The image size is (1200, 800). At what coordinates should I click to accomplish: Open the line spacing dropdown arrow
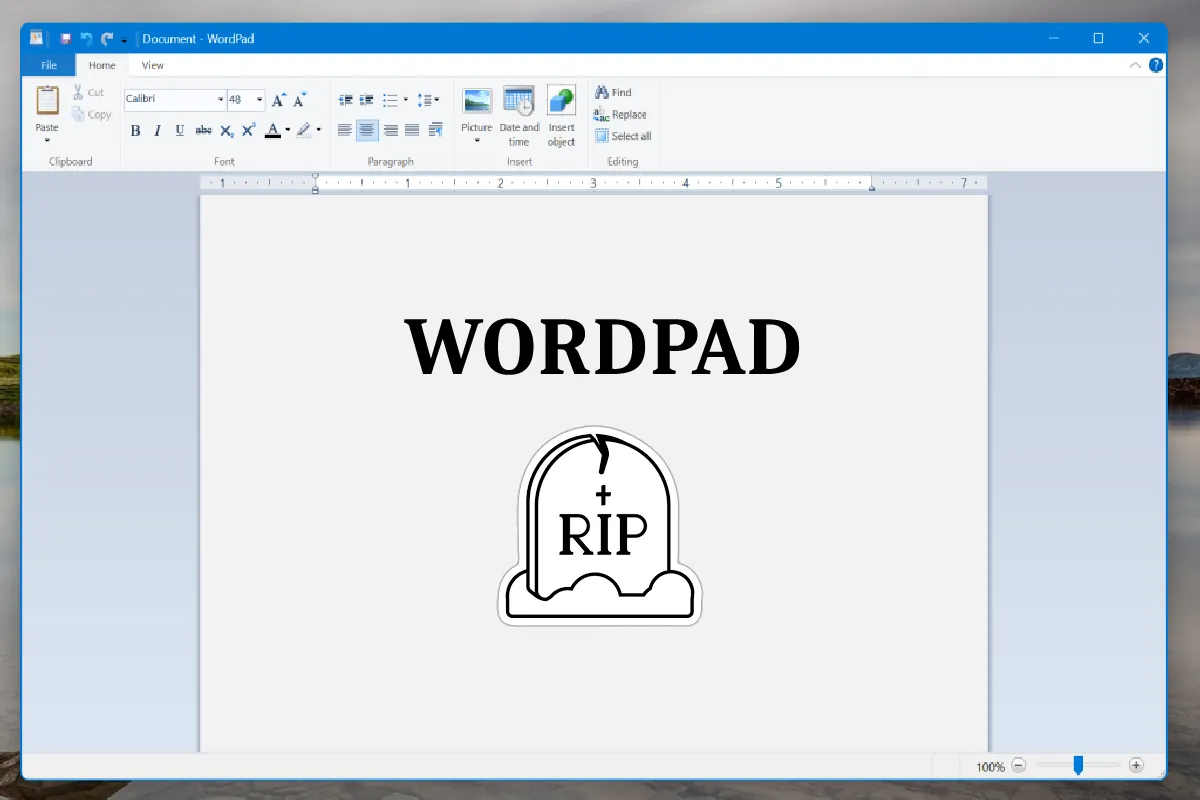tap(437, 100)
